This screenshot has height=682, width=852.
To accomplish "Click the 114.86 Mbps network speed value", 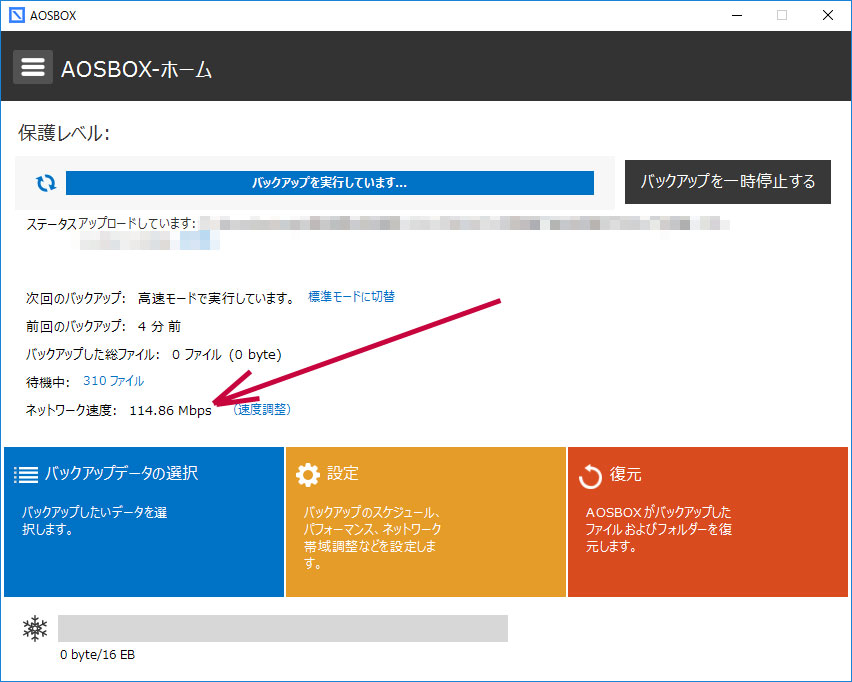I will [171, 410].
